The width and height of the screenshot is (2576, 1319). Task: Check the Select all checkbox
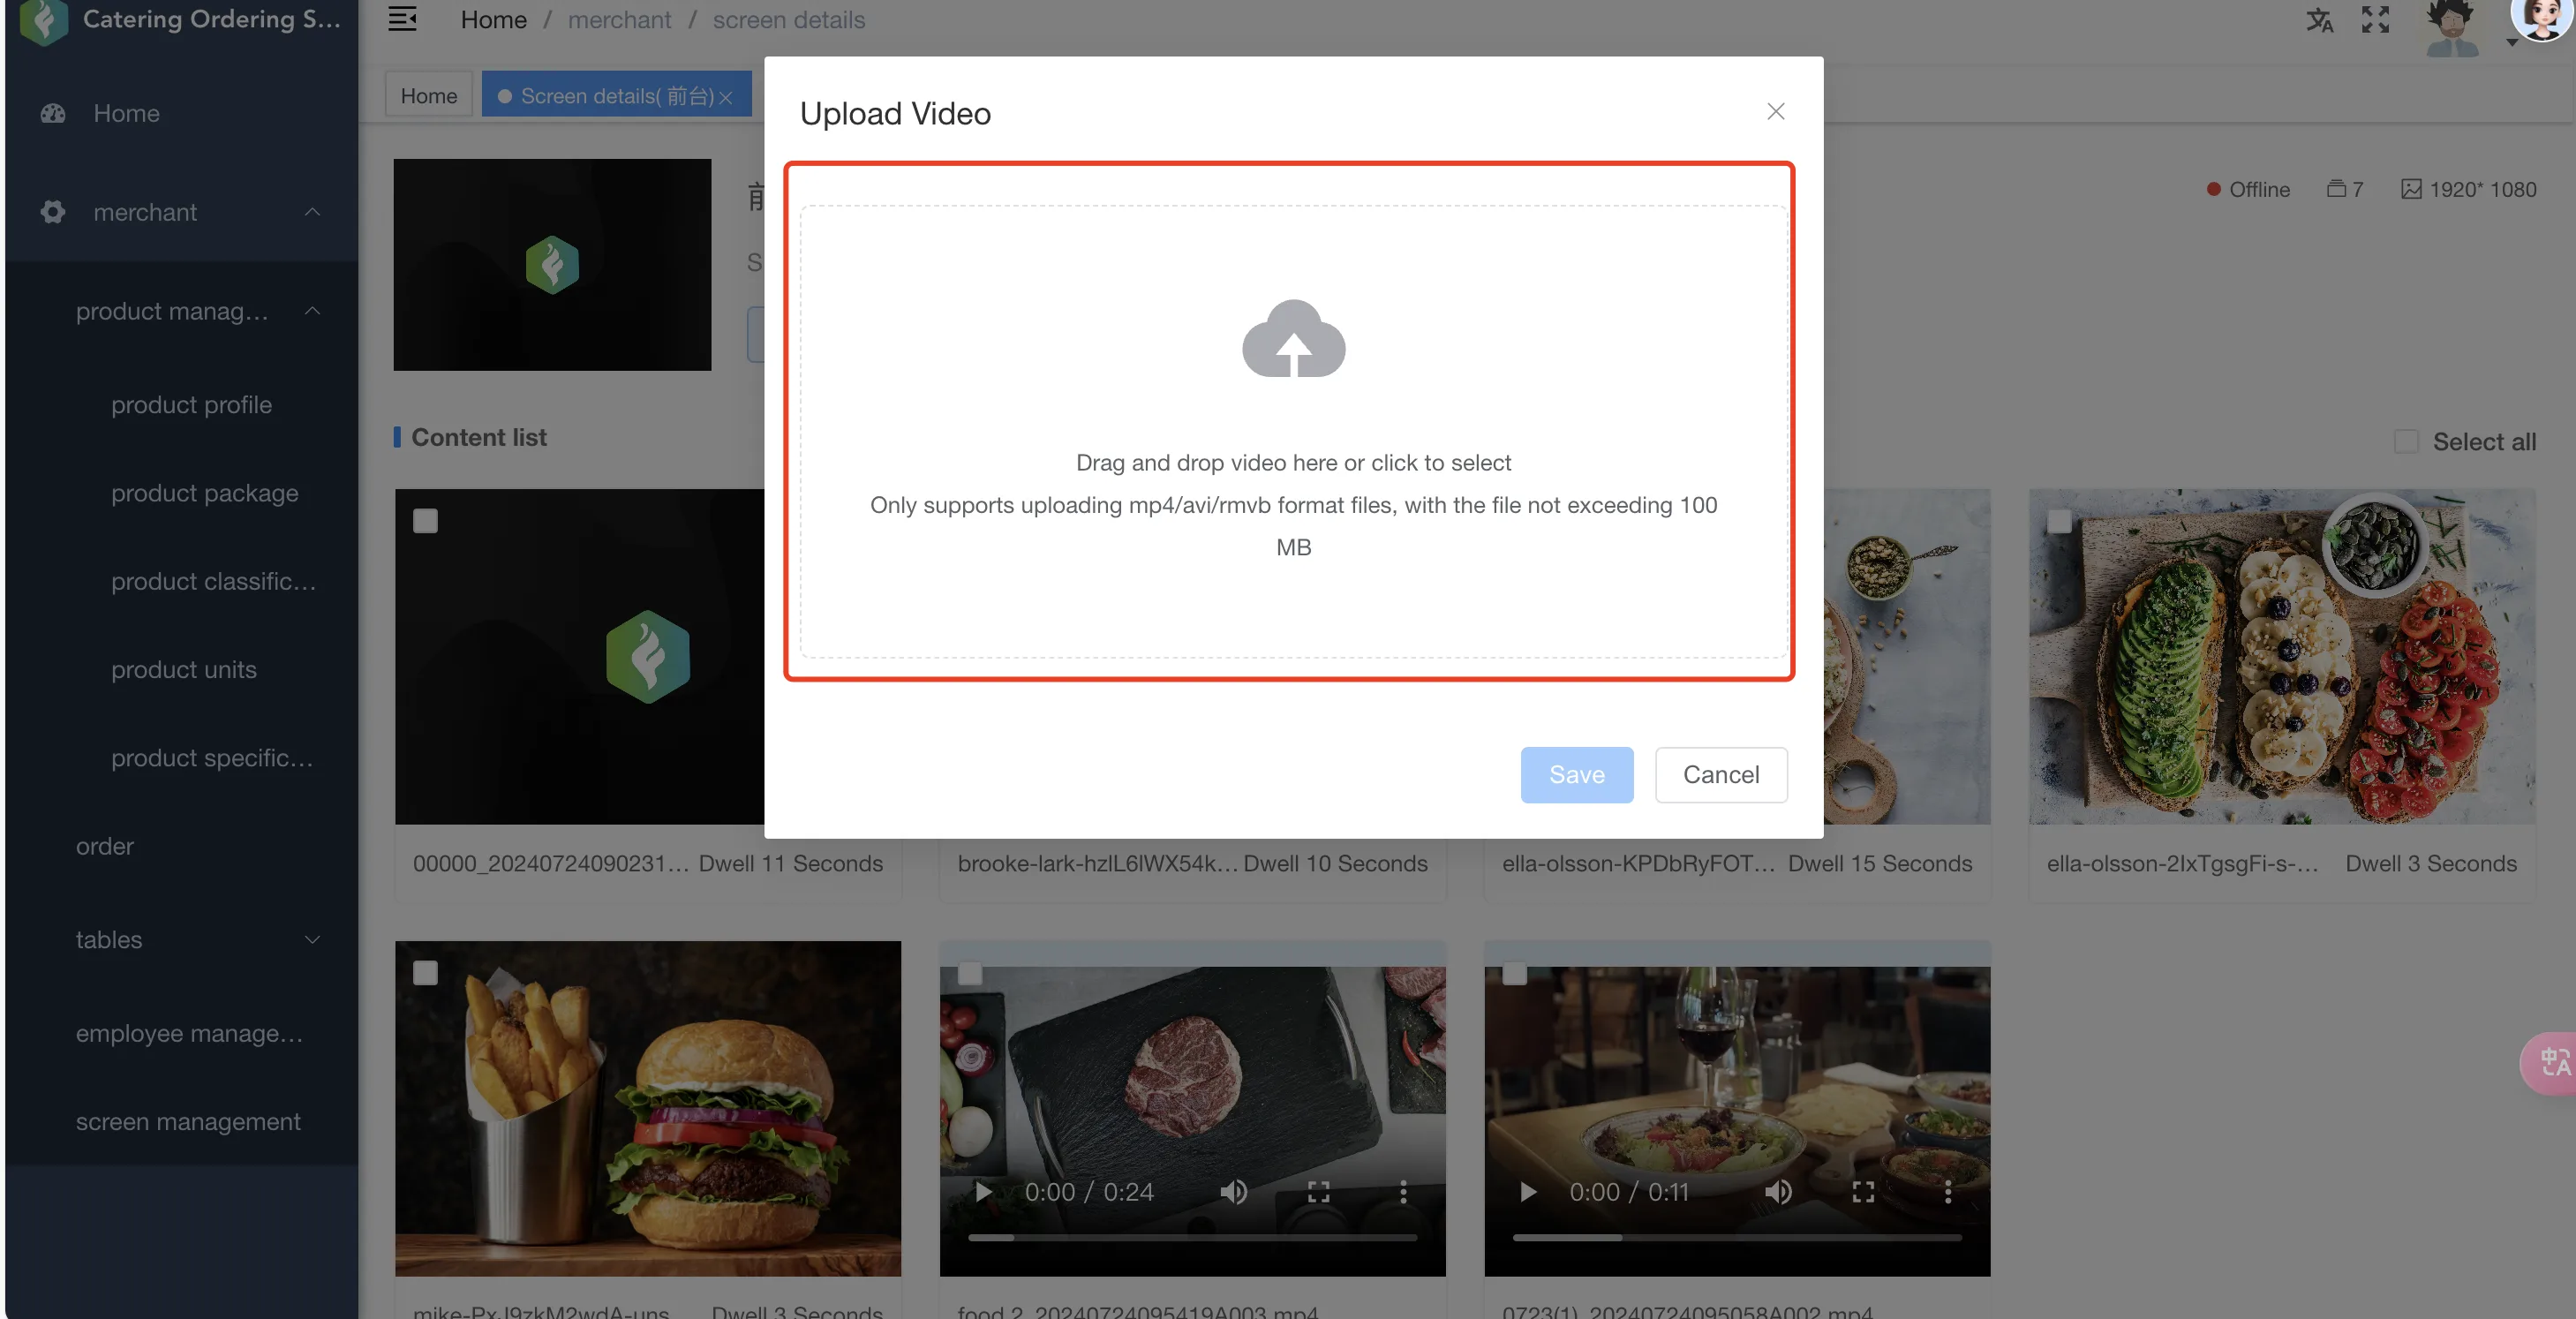point(2406,441)
